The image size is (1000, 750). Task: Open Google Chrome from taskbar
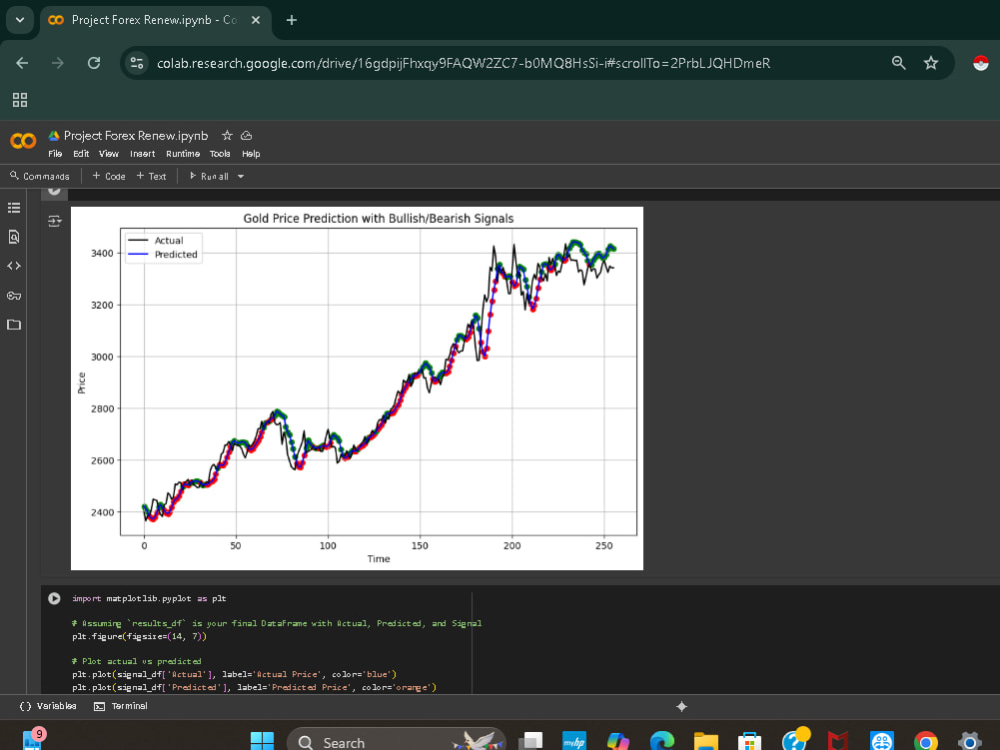click(925, 741)
